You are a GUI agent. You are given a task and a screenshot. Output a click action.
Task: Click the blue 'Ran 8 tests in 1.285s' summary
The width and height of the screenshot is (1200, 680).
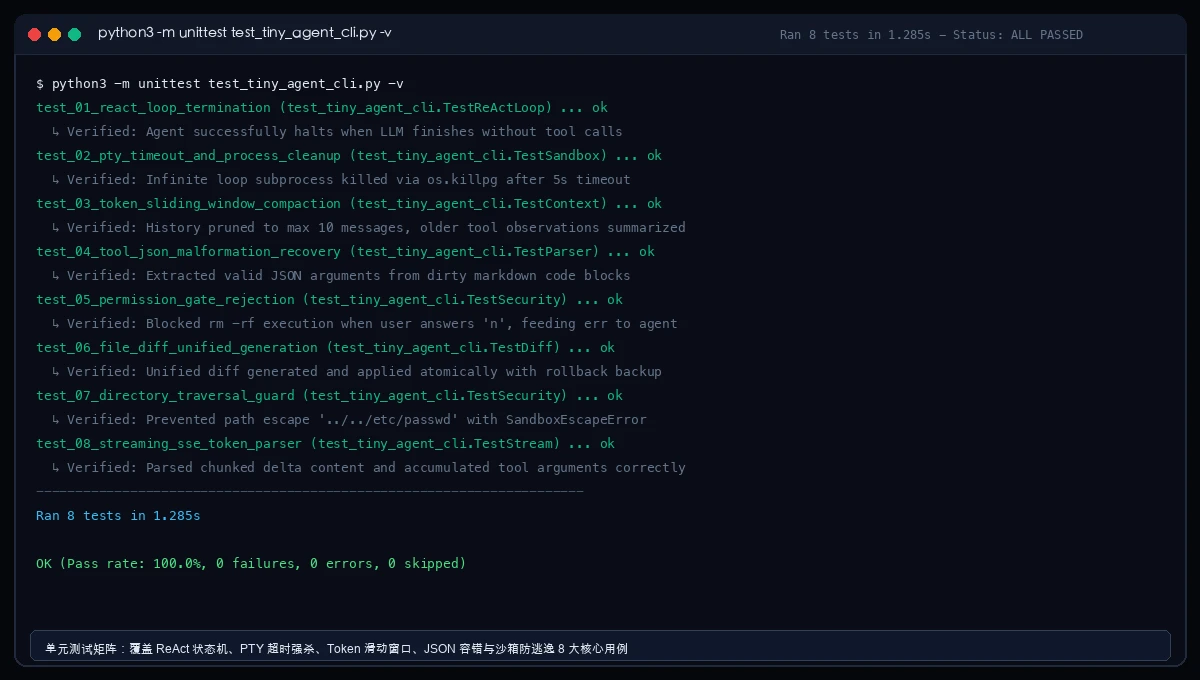click(118, 515)
